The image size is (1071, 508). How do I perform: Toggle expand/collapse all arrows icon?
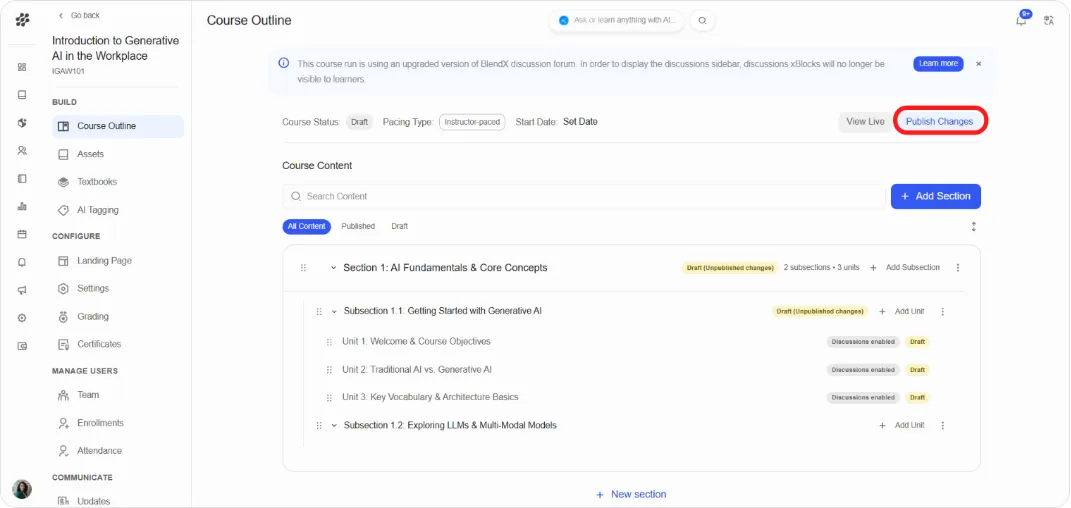point(974,226)
